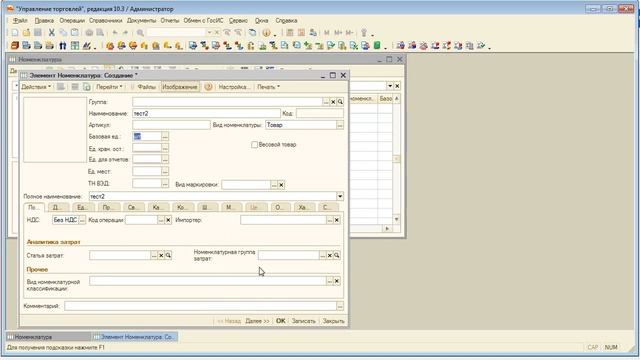Open the Операции menu
The image size is (640, 360).
click(x=72, y=20)
